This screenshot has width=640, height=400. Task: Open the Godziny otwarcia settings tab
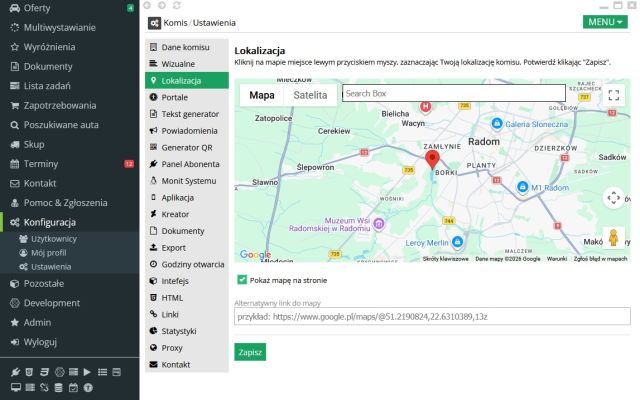coord(190,264)
